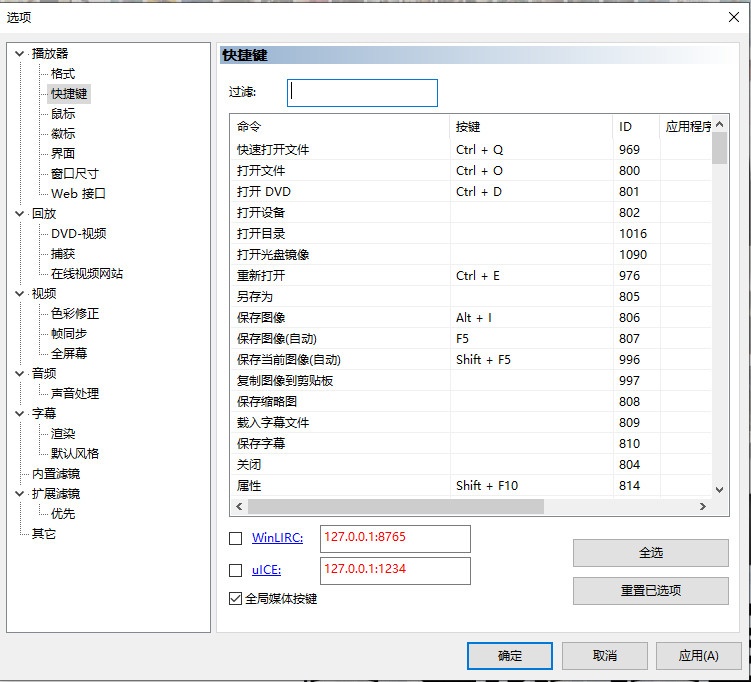This screenshot has height=682, width=751.
Task: Collapse the 视频 tree node
Action: (20, 294)
